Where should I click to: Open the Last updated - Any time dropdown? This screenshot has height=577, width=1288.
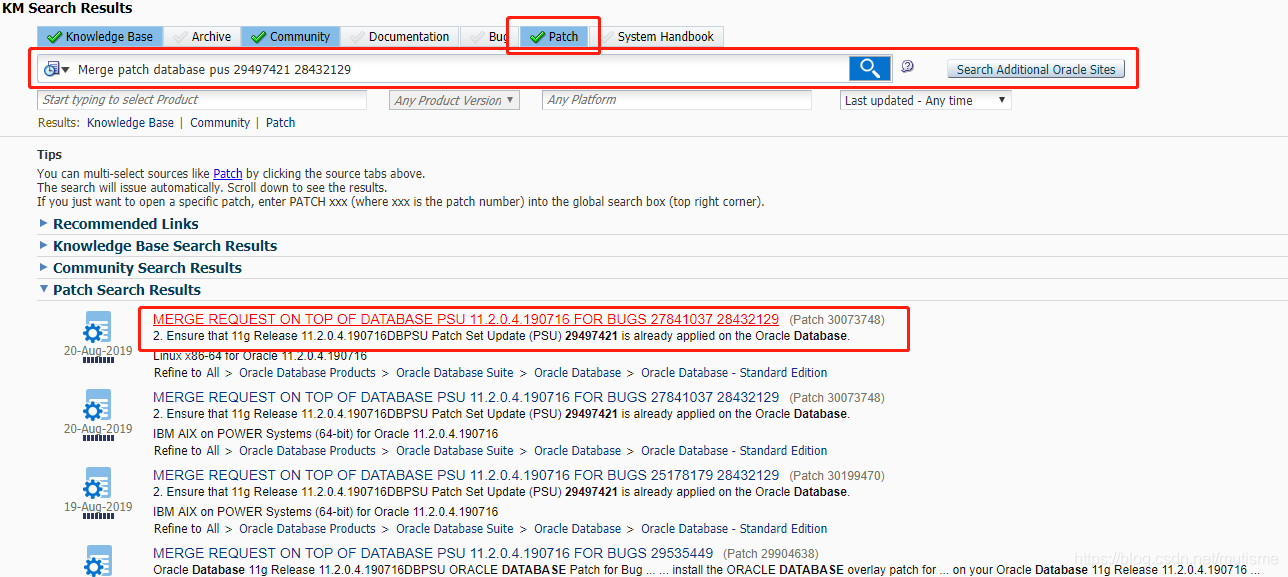(926, 100)
